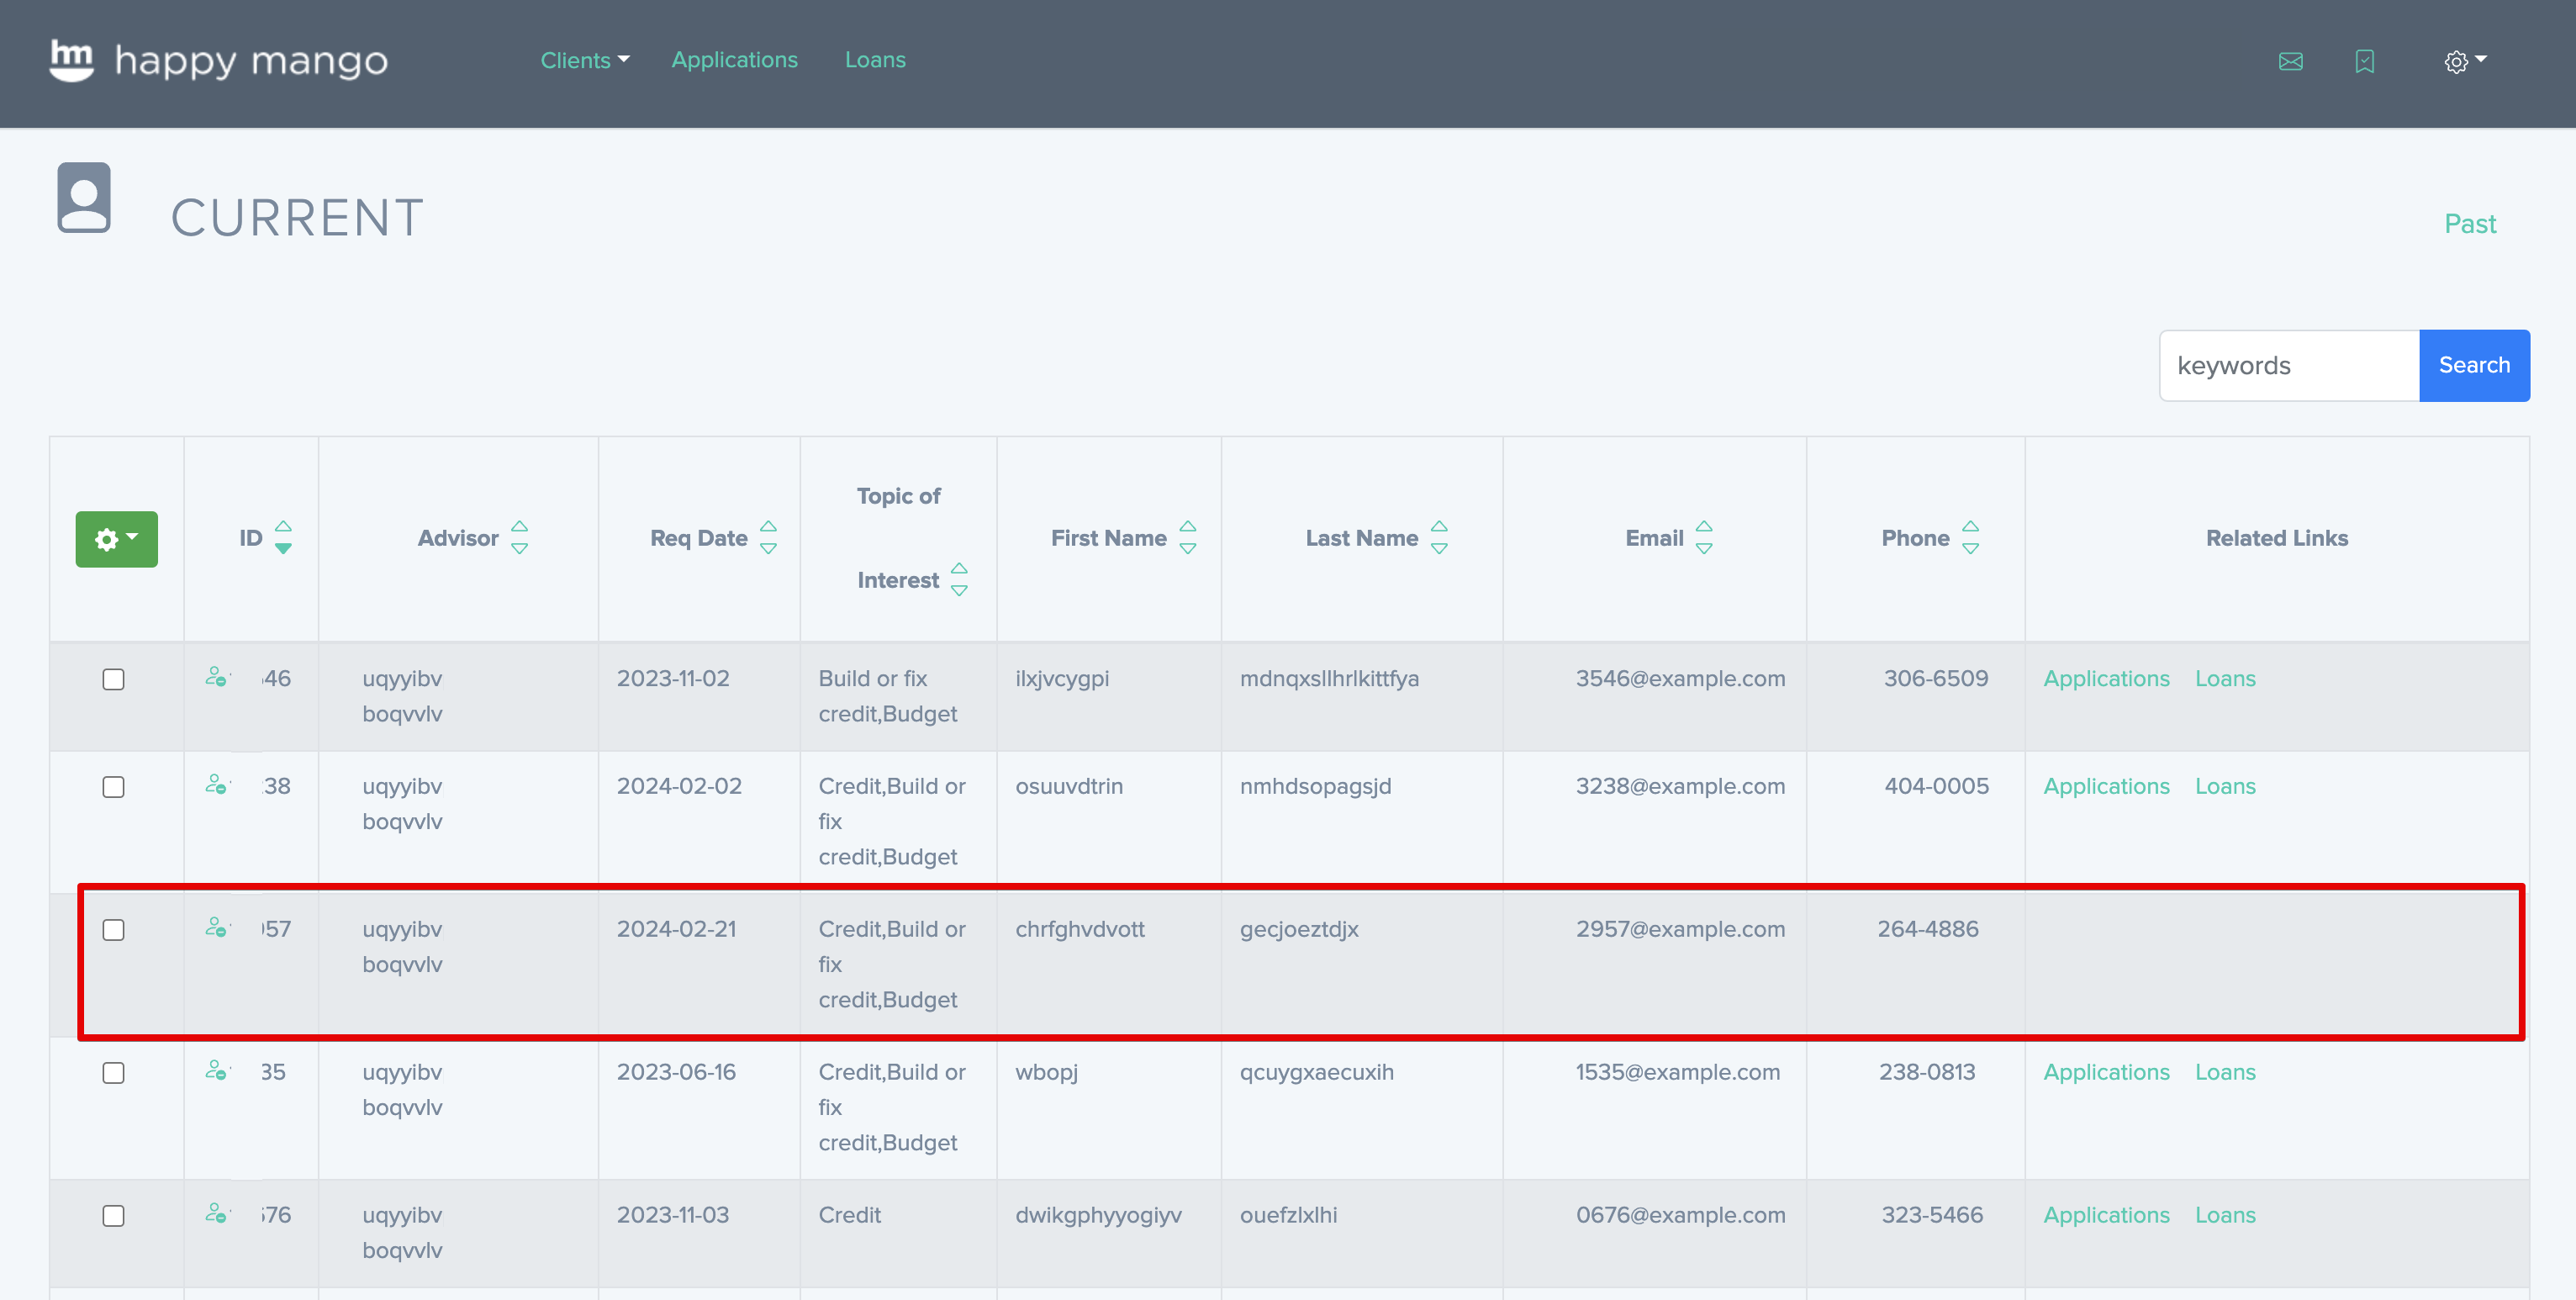Sort table by ID column arrows
This screenshot has width=2576, height=1300.
[283, 538]
